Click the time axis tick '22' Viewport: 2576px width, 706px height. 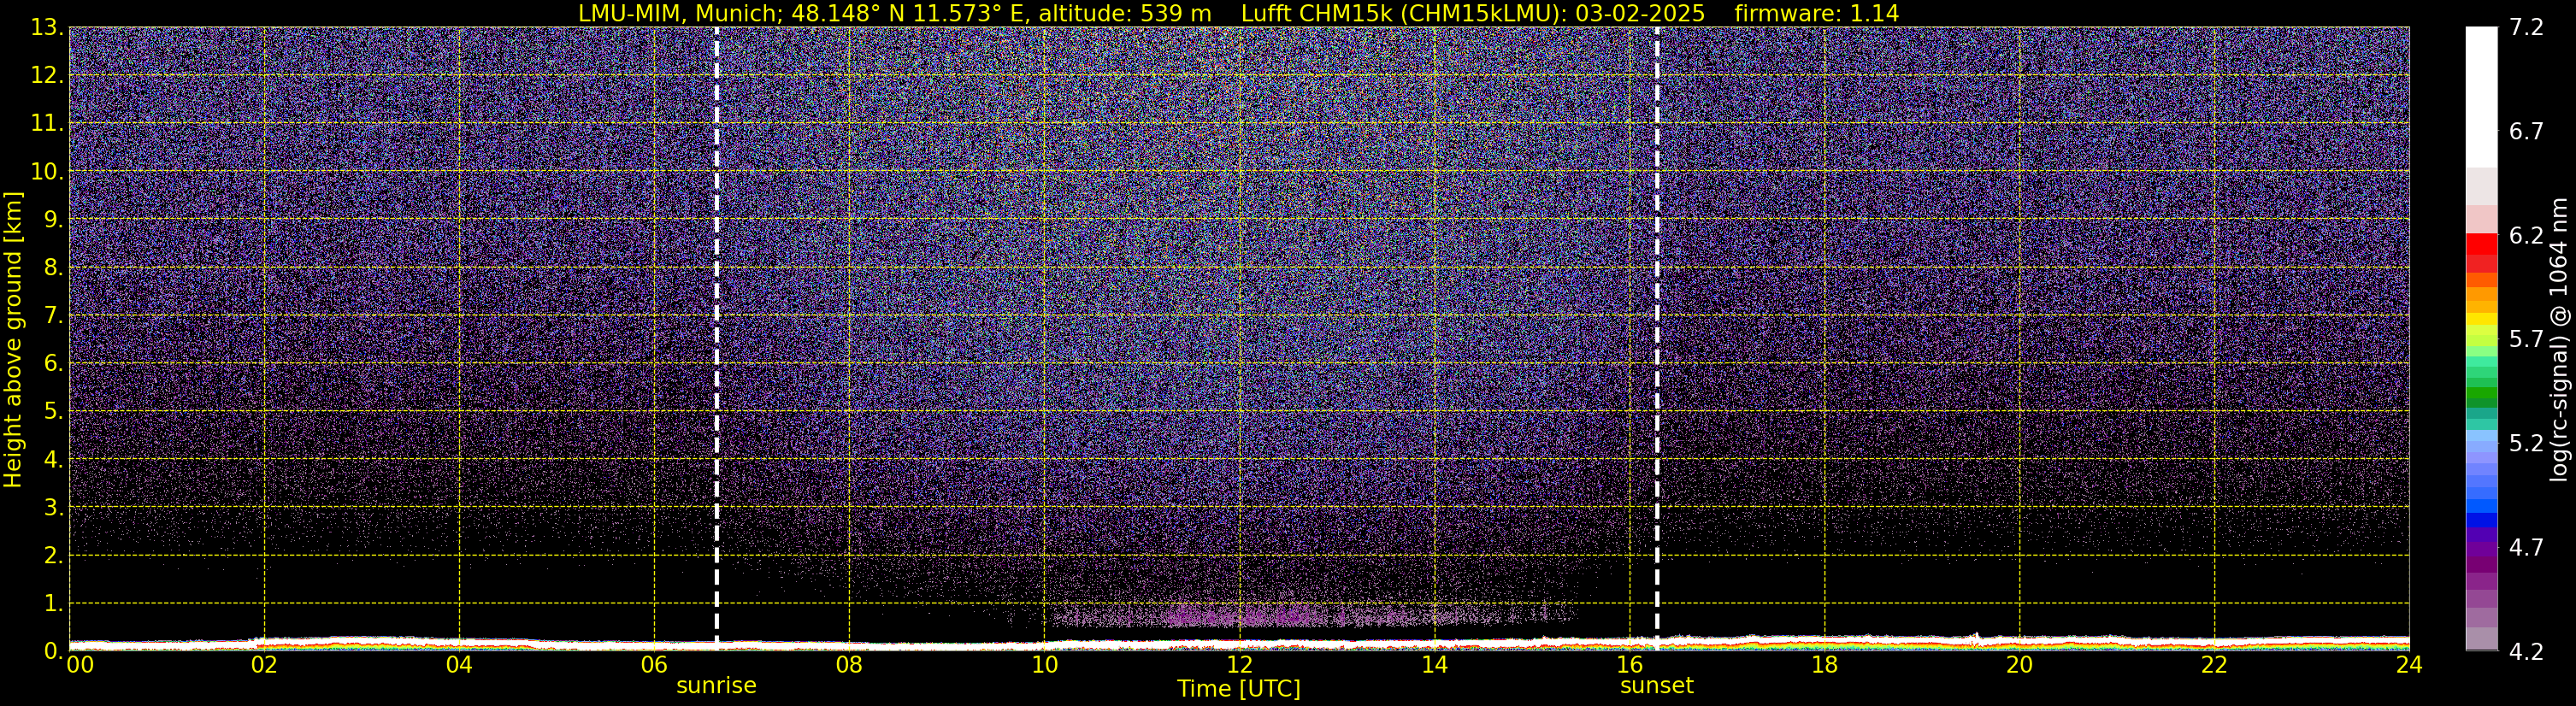tap(2214, 665)
